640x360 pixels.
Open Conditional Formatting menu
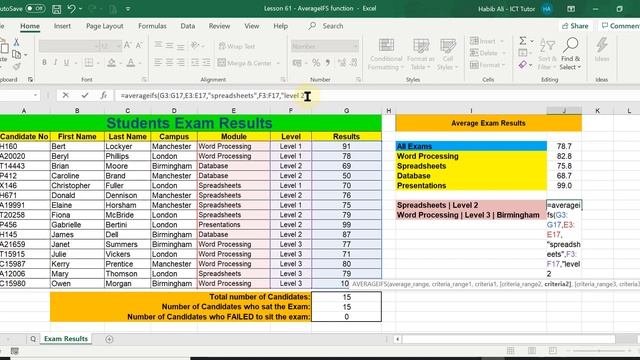tap(386, 54)
